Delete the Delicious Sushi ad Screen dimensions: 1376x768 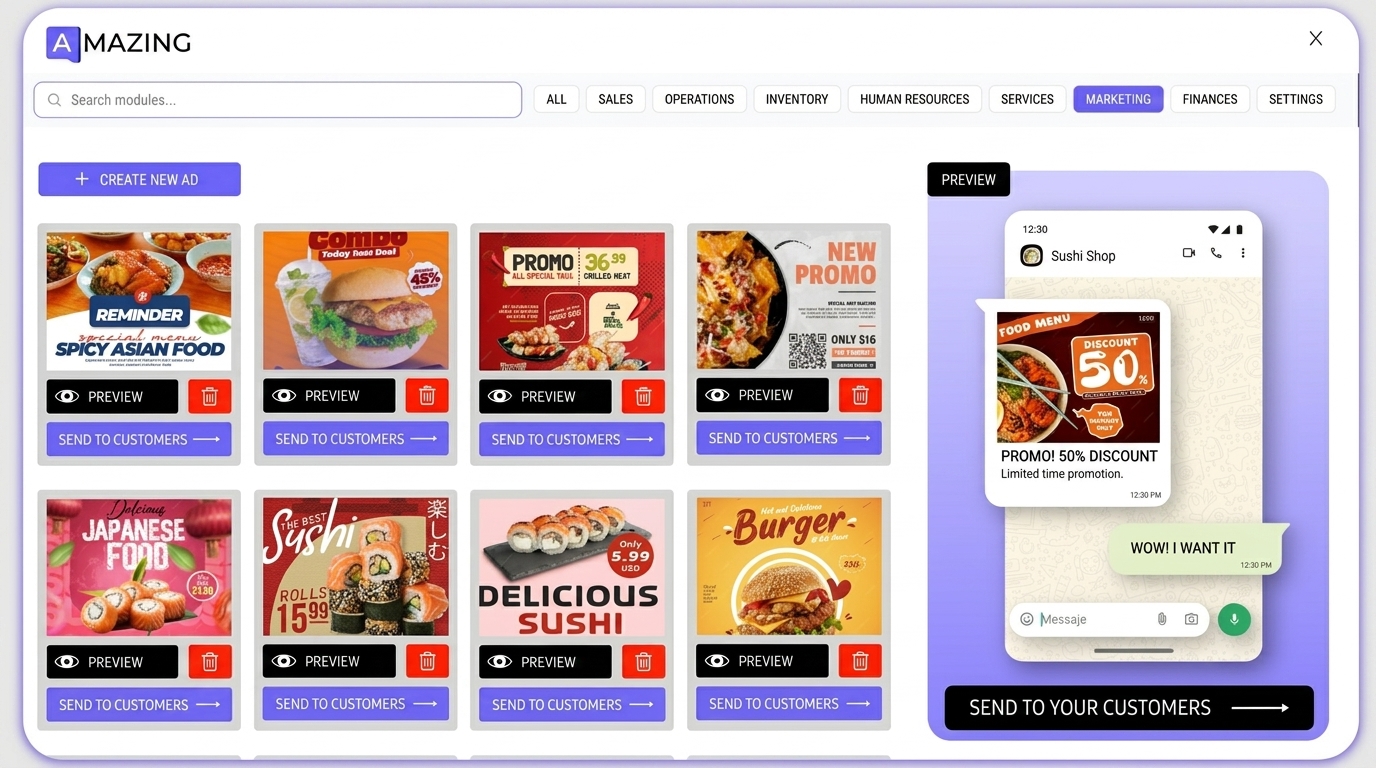(643, 662)
